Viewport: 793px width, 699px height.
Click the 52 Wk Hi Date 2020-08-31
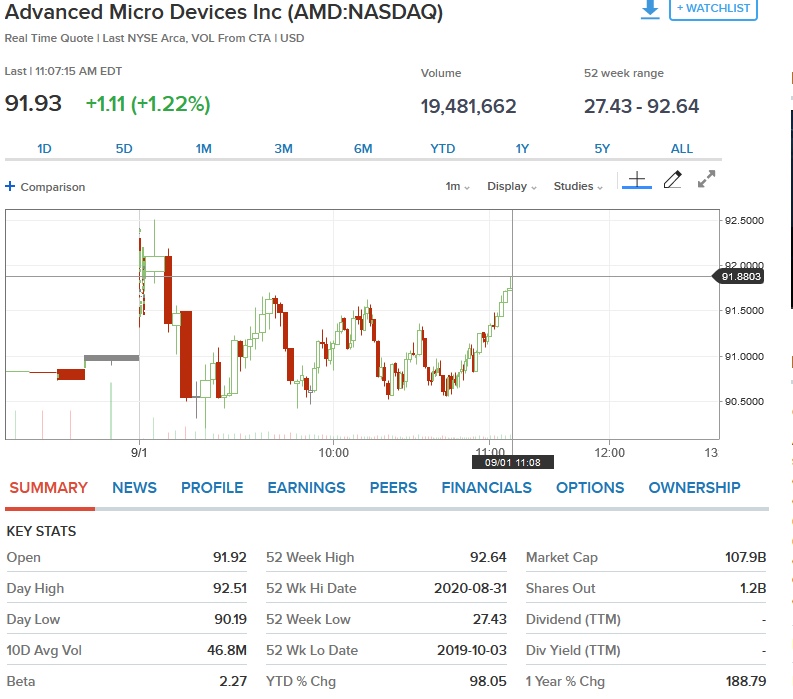coord(470,588)
